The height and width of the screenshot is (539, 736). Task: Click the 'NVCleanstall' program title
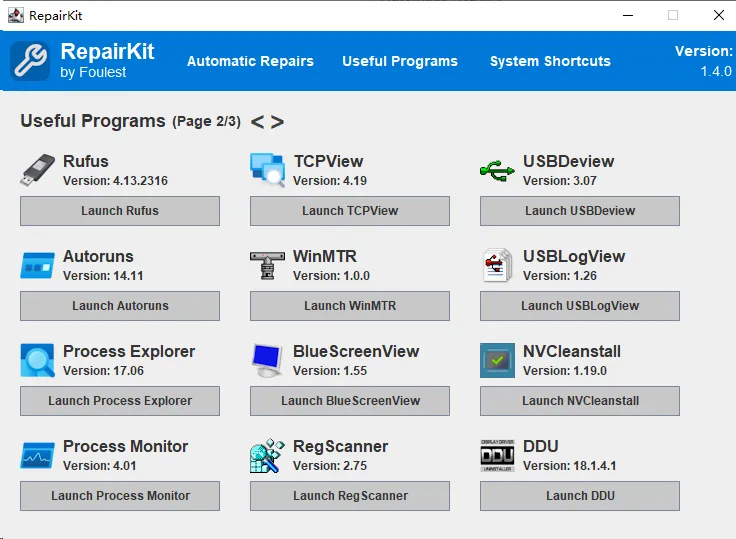[572, 351]
